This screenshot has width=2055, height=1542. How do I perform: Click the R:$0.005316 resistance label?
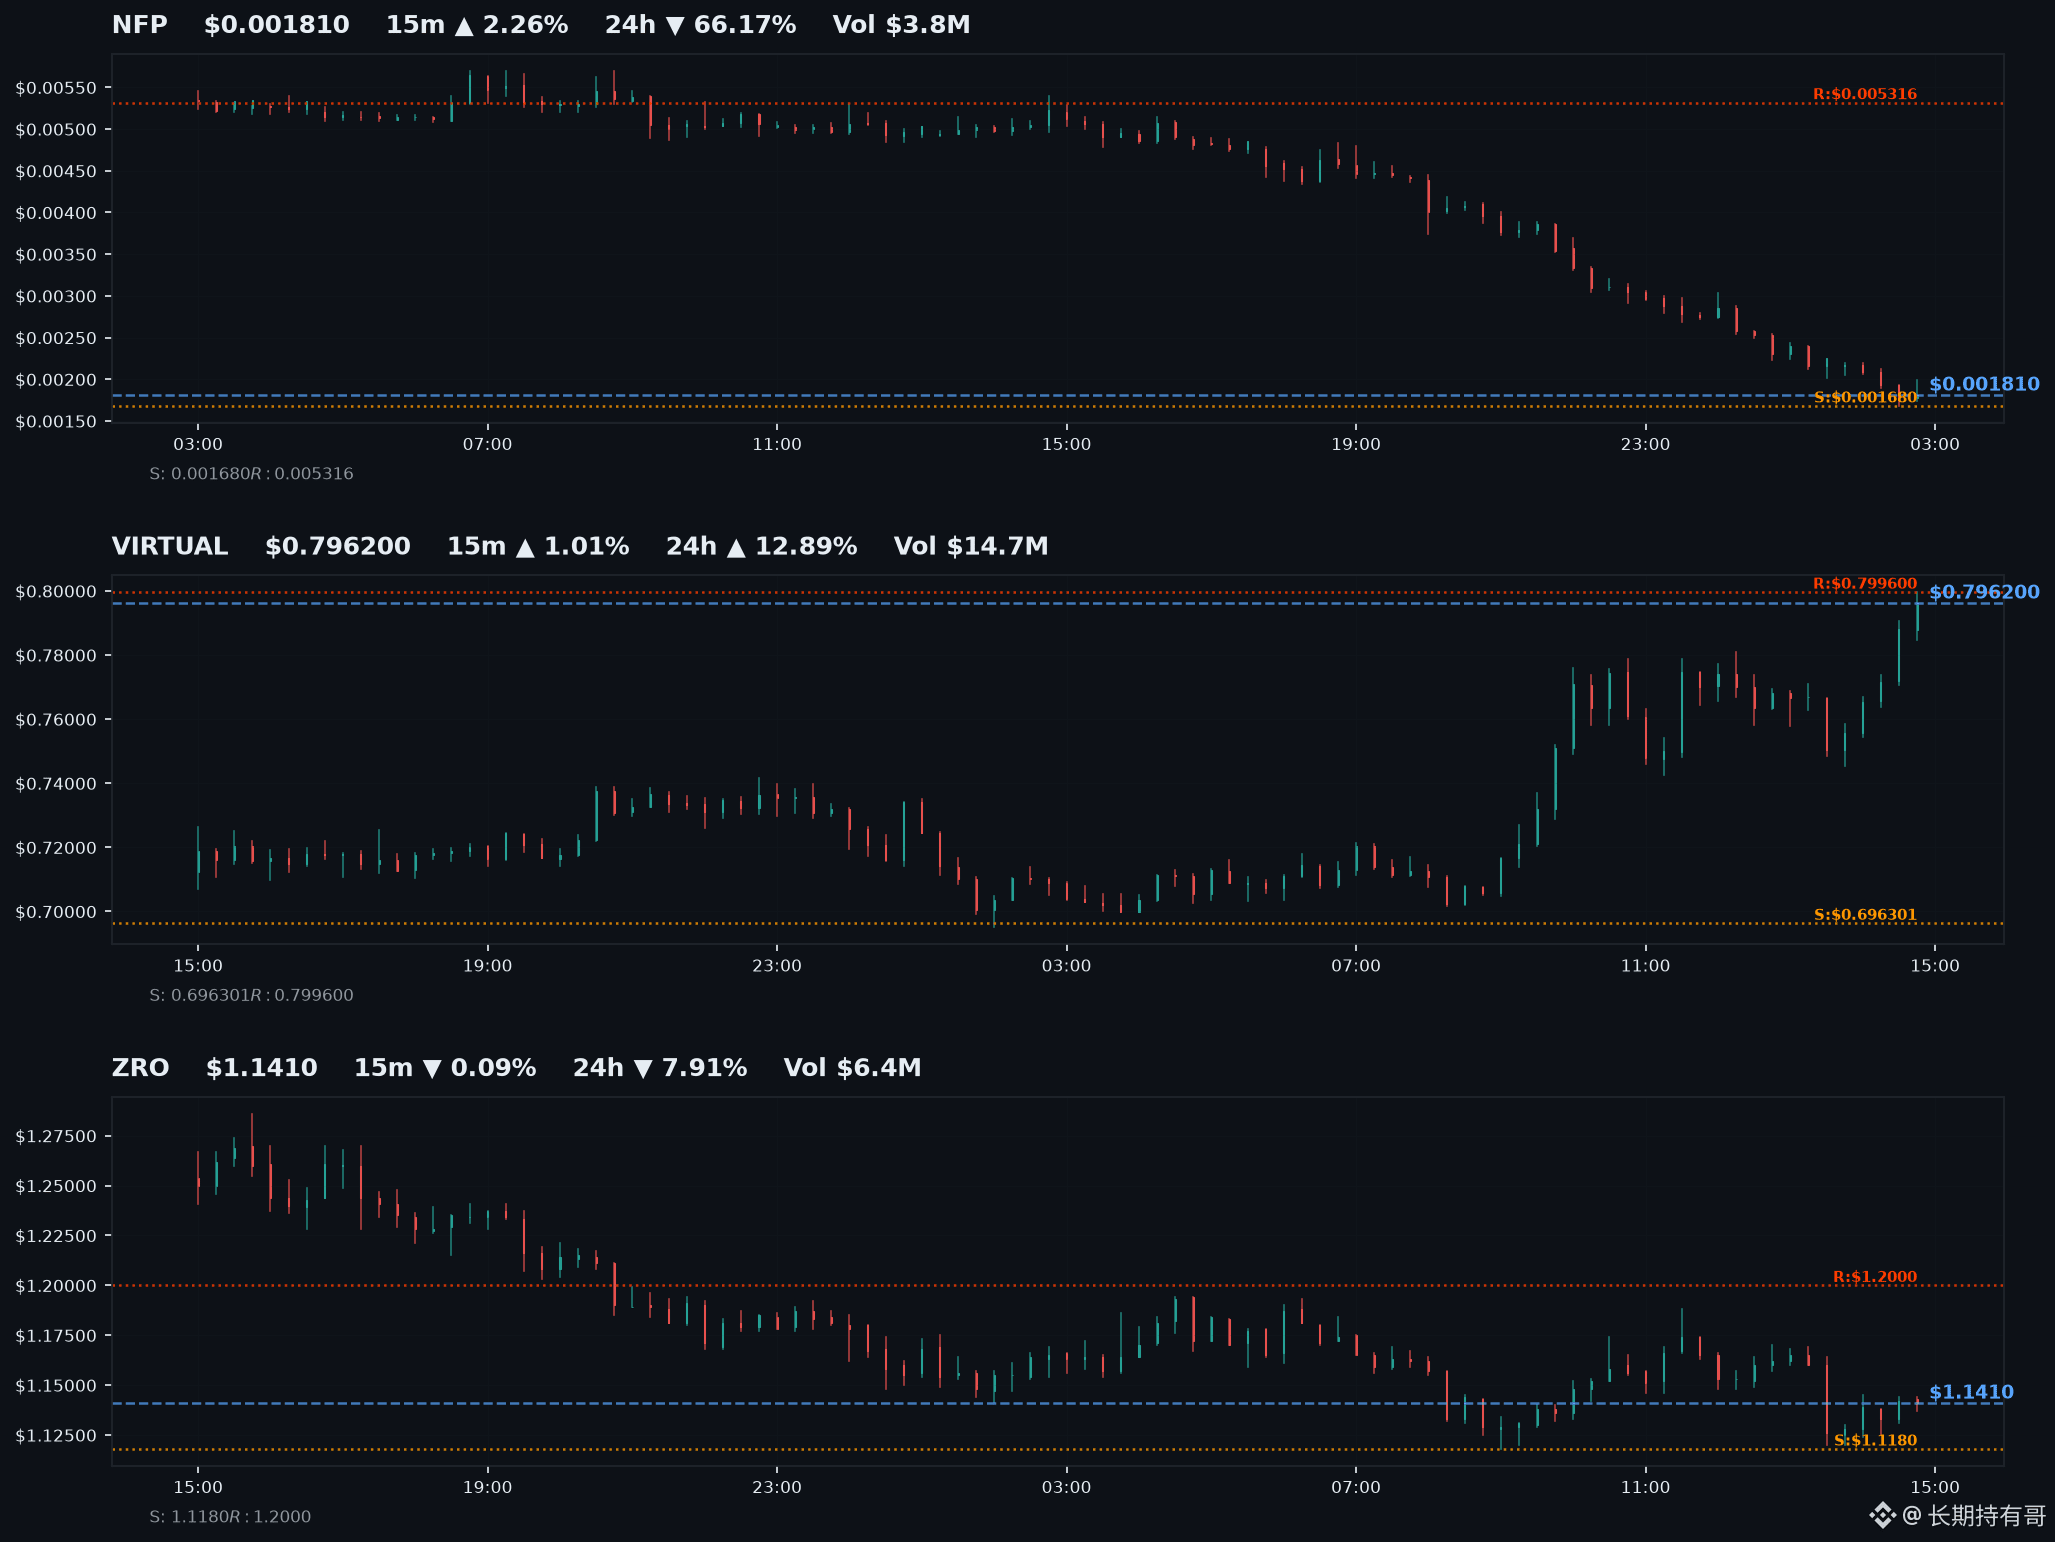1865,94
